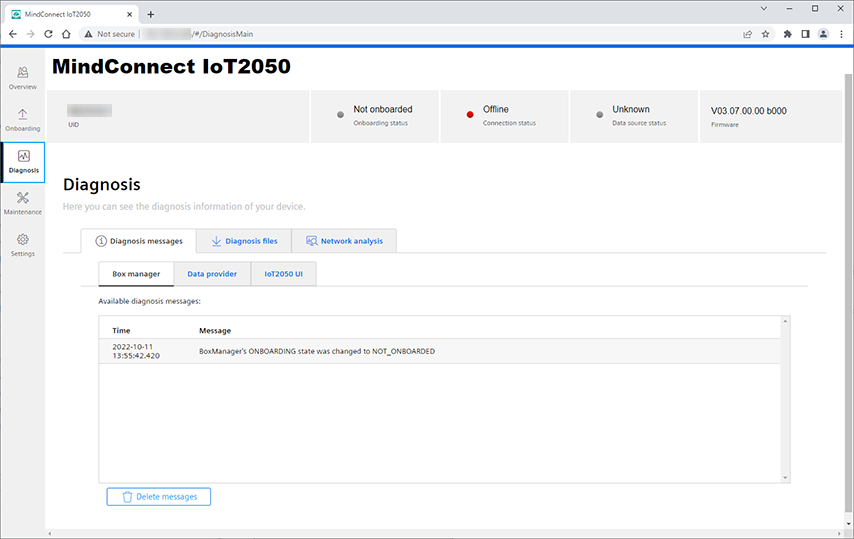Open the Network analysis tab

[344, 241]
